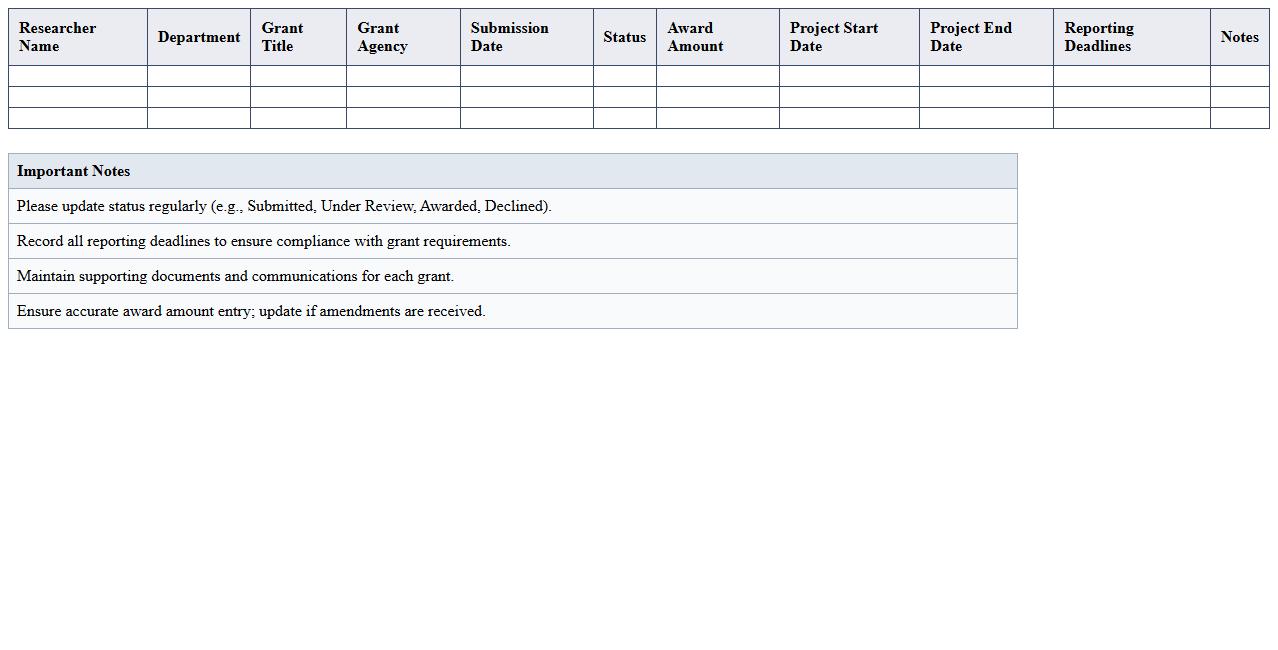The width and height of the screenshot is (1278, 650).
Task: Click the Submission Date column header
Action: click(x=526, y=37)
